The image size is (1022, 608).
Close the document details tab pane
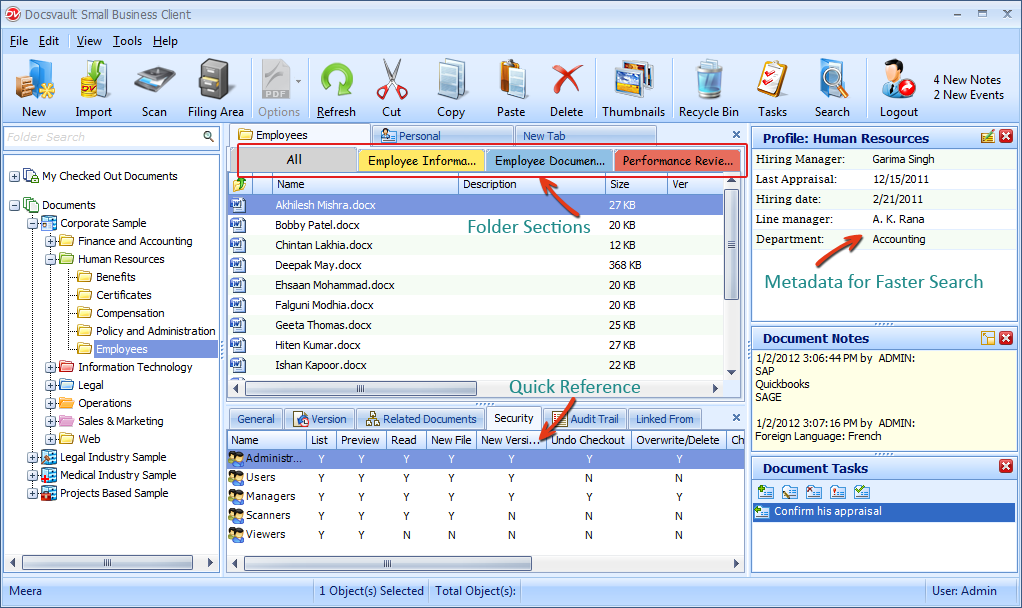[736, 418]
